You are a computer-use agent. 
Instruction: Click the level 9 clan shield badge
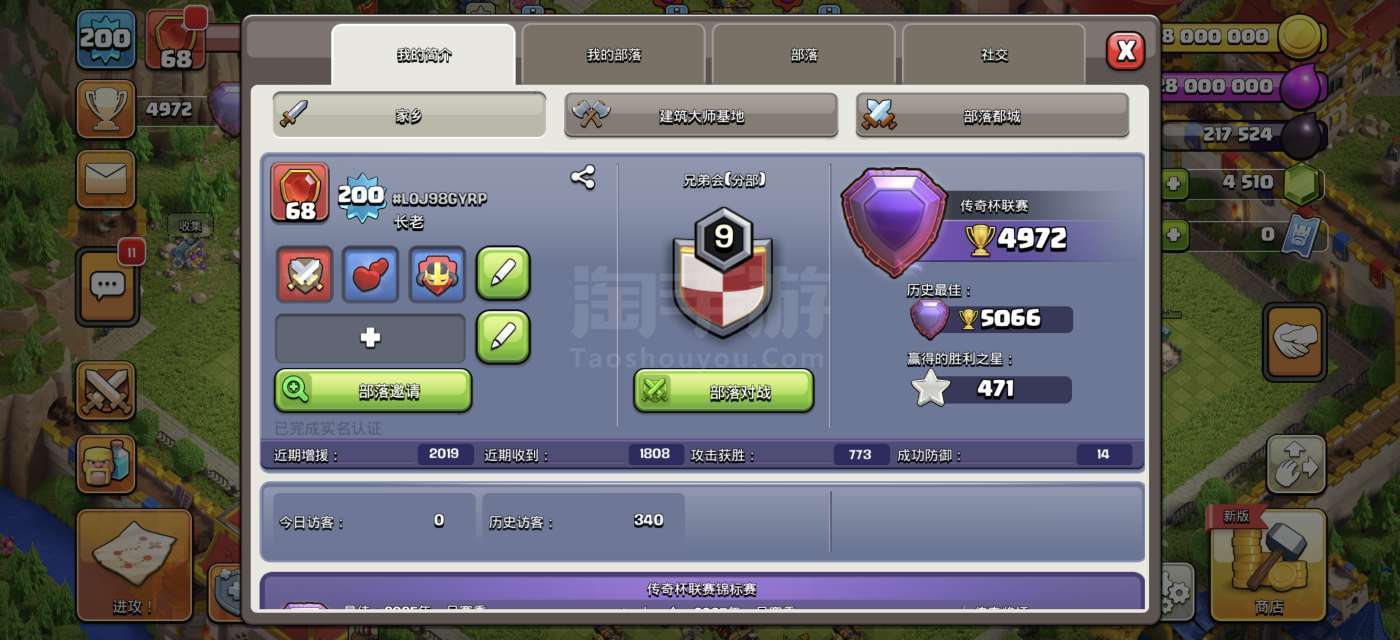[724, 272]
